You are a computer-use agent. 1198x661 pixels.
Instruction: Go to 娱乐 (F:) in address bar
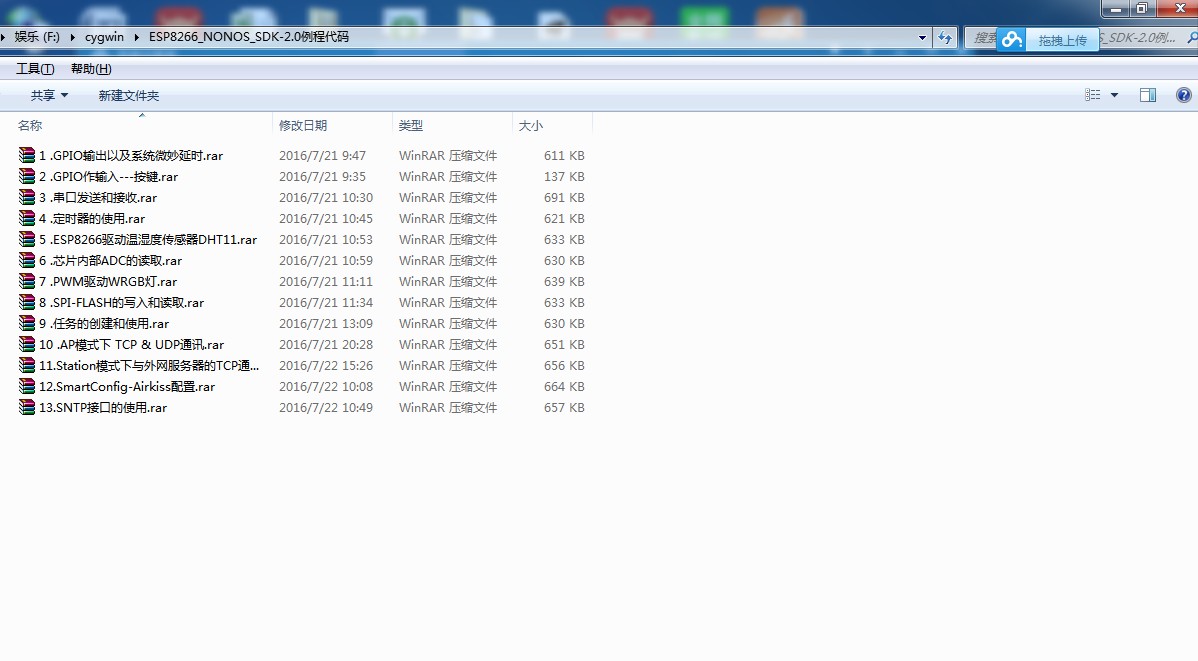37,37
